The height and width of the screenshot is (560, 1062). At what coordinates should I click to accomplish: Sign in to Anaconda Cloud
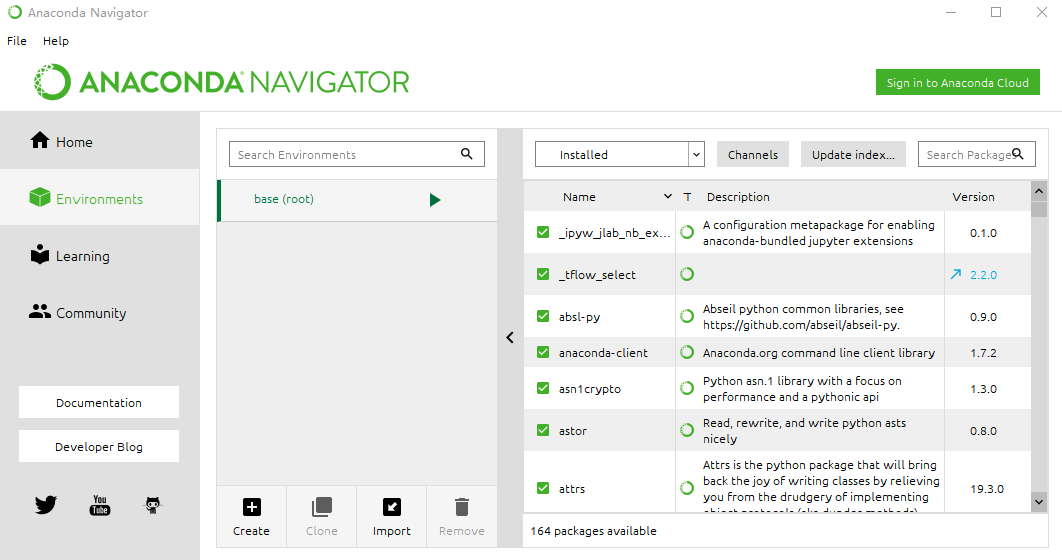pos(958,83)
